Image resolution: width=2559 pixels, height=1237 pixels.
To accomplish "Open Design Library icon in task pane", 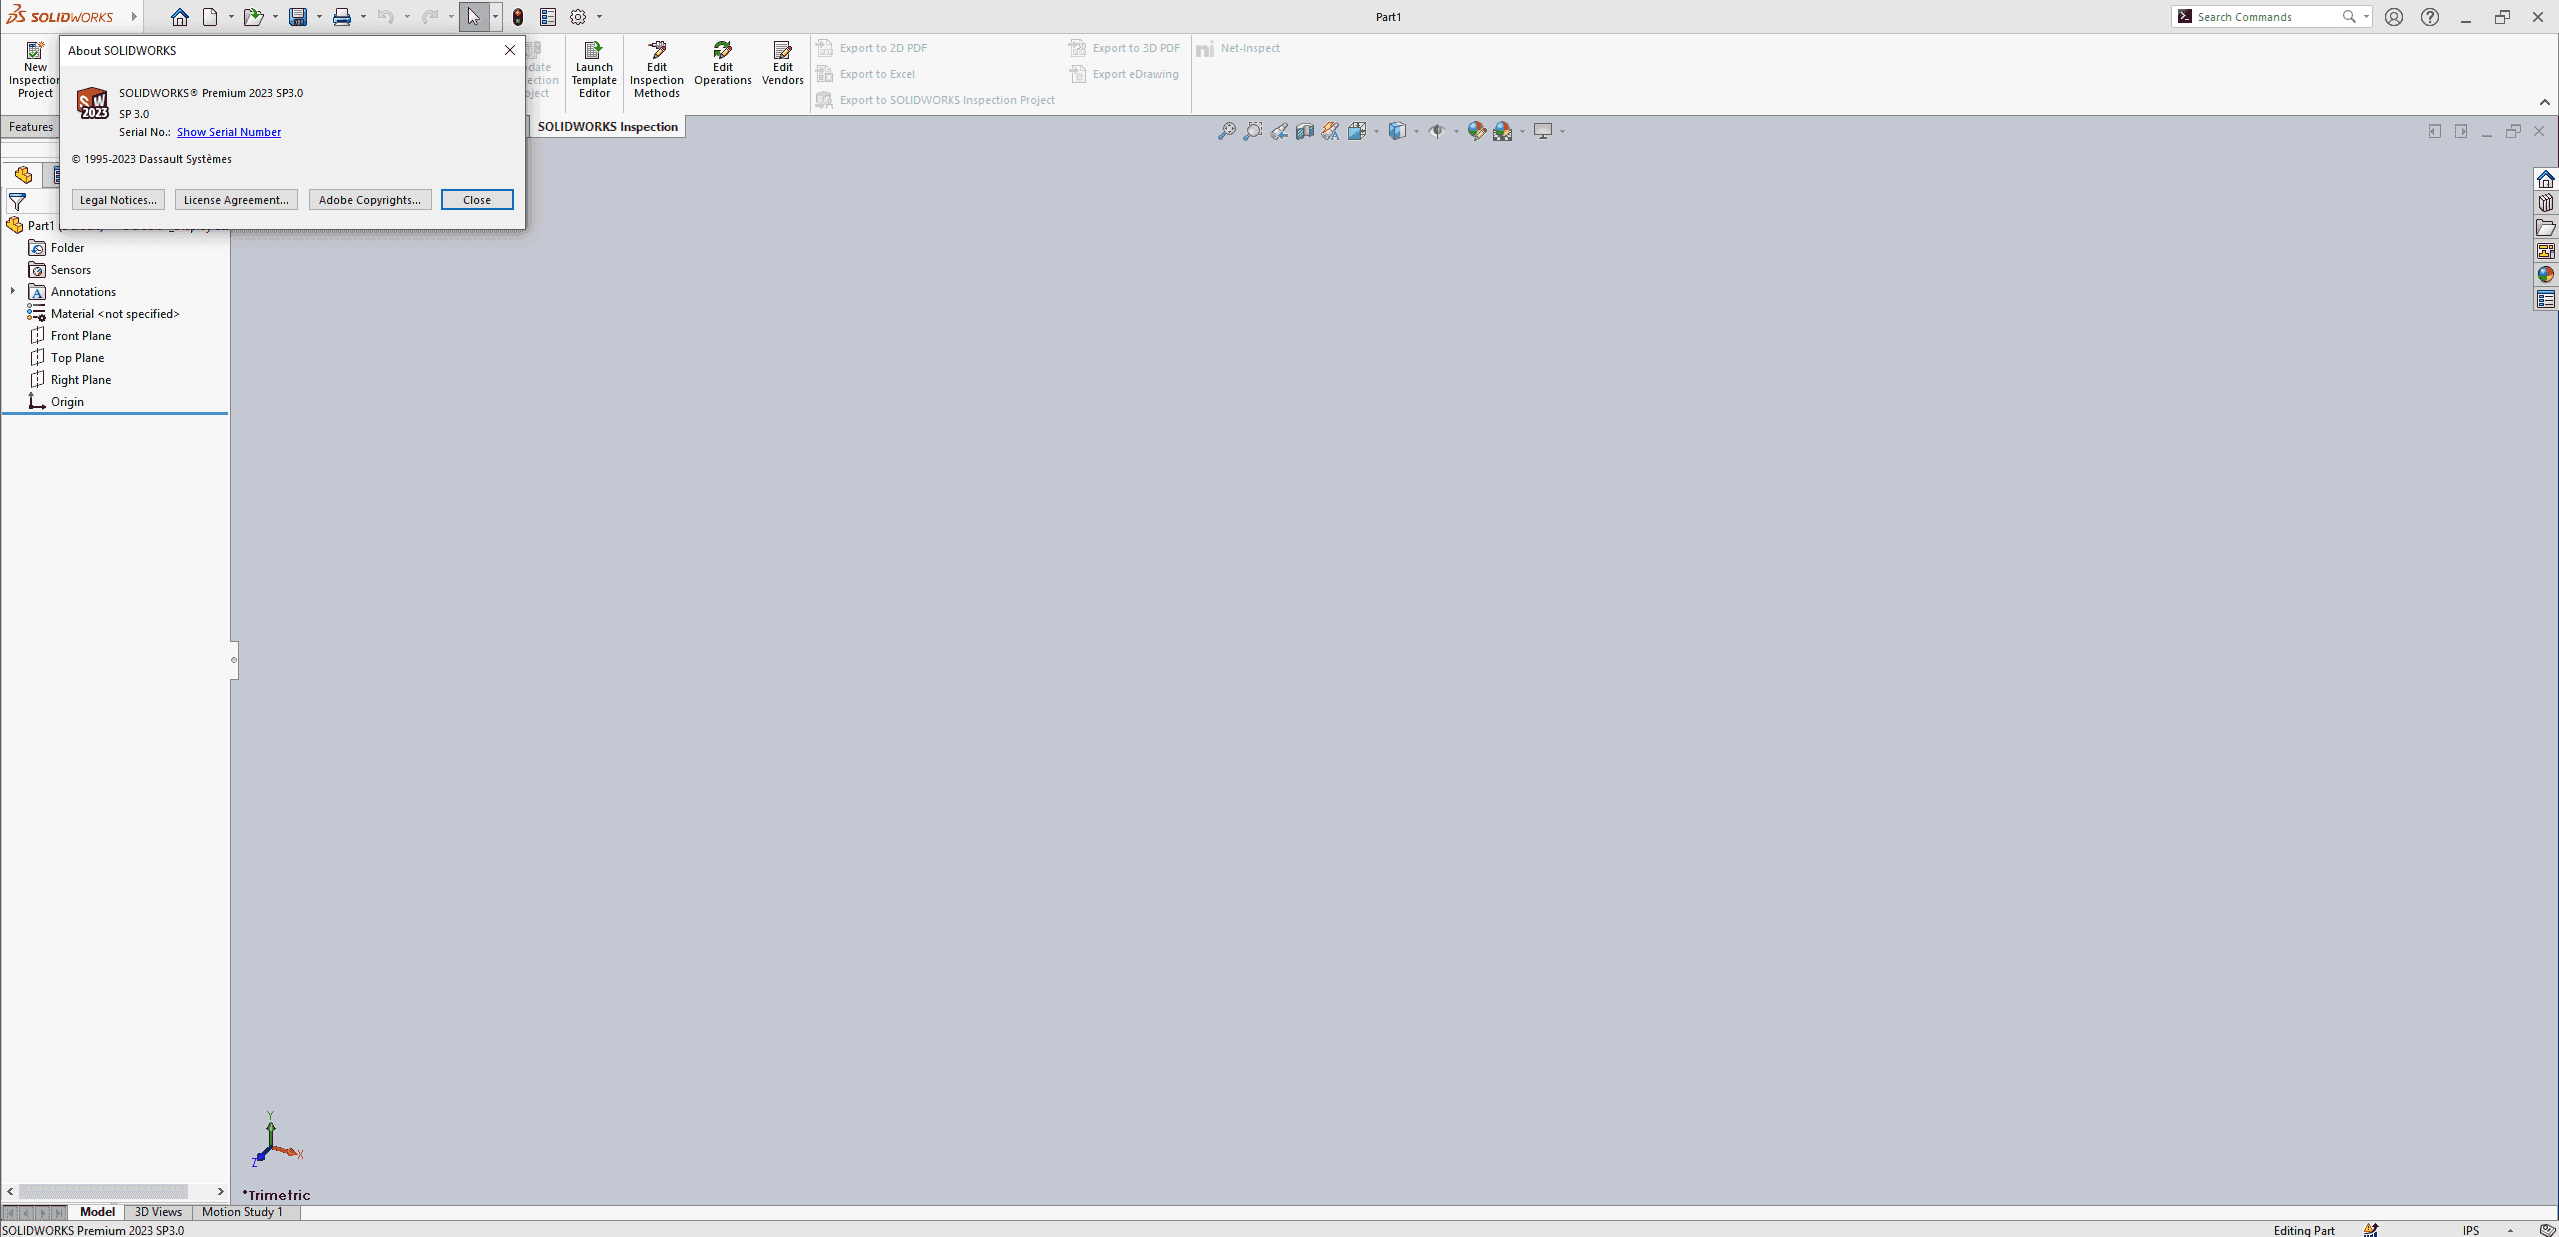I will point(2546,203).
